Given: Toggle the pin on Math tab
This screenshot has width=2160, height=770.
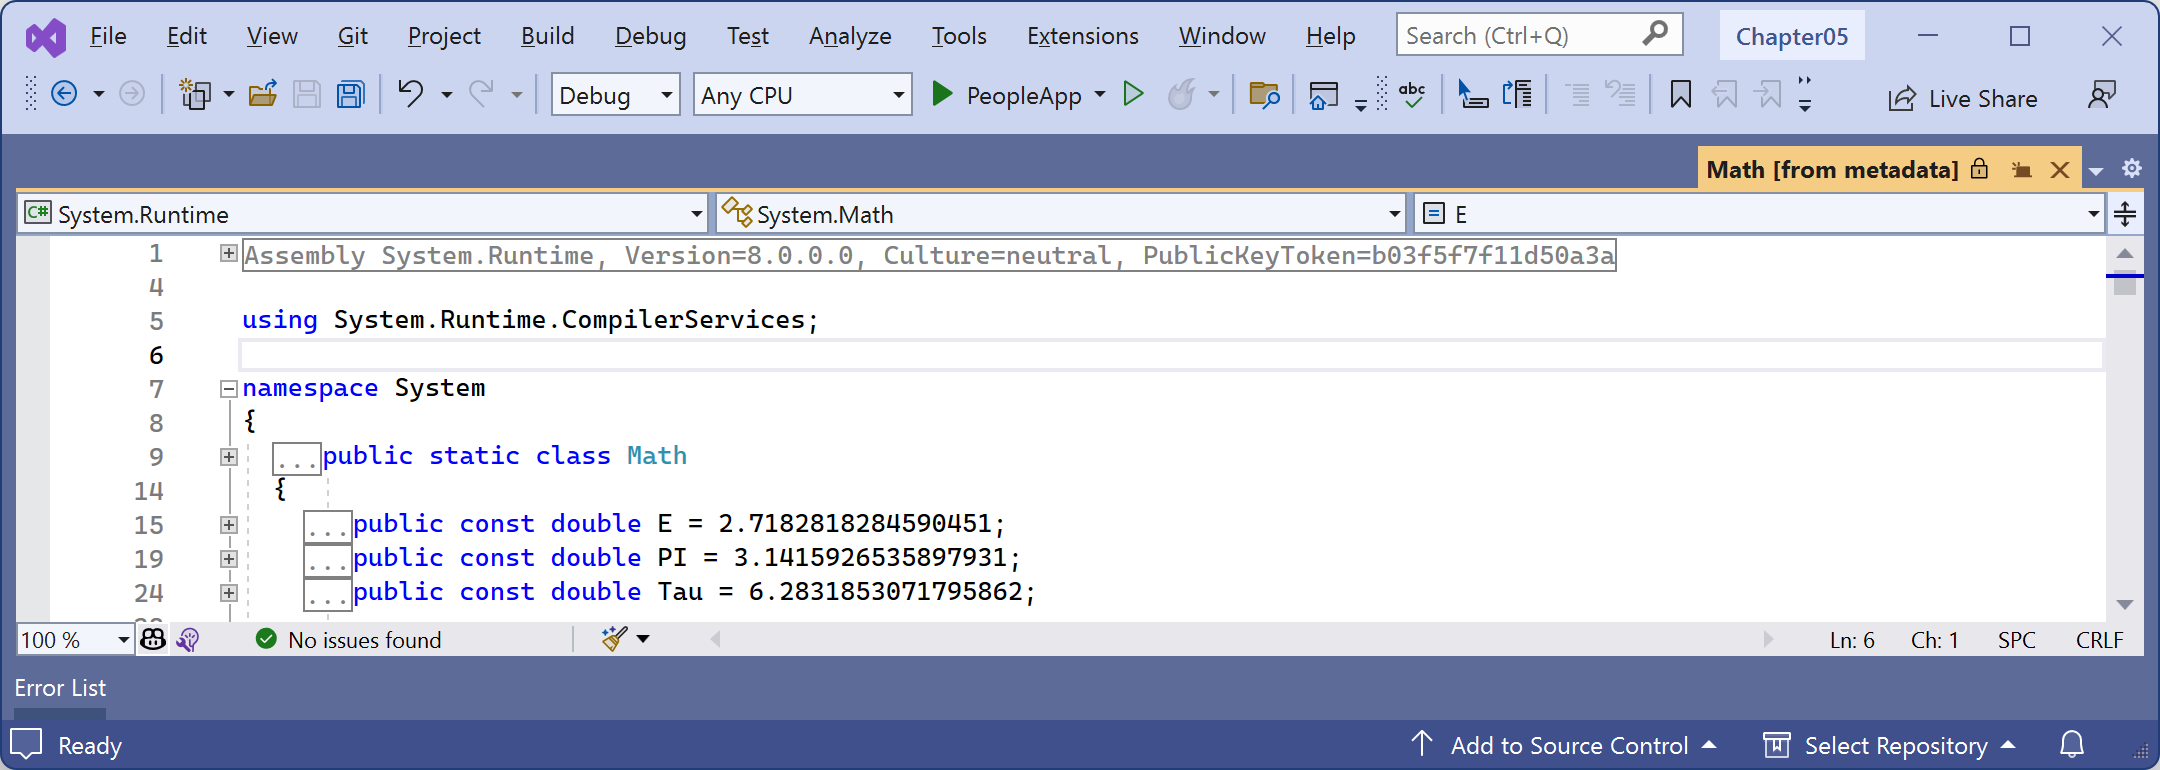Looking at the screenshot, I should [x=2021, y=170].
